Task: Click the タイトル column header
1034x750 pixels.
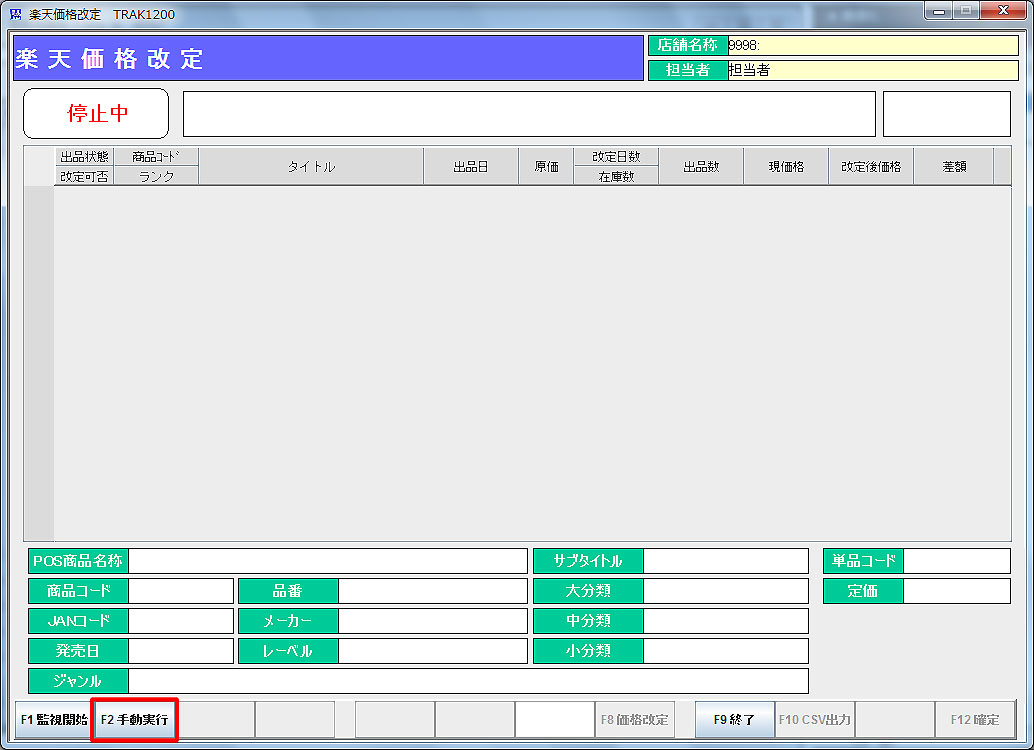Action: [x=311, y=167]
